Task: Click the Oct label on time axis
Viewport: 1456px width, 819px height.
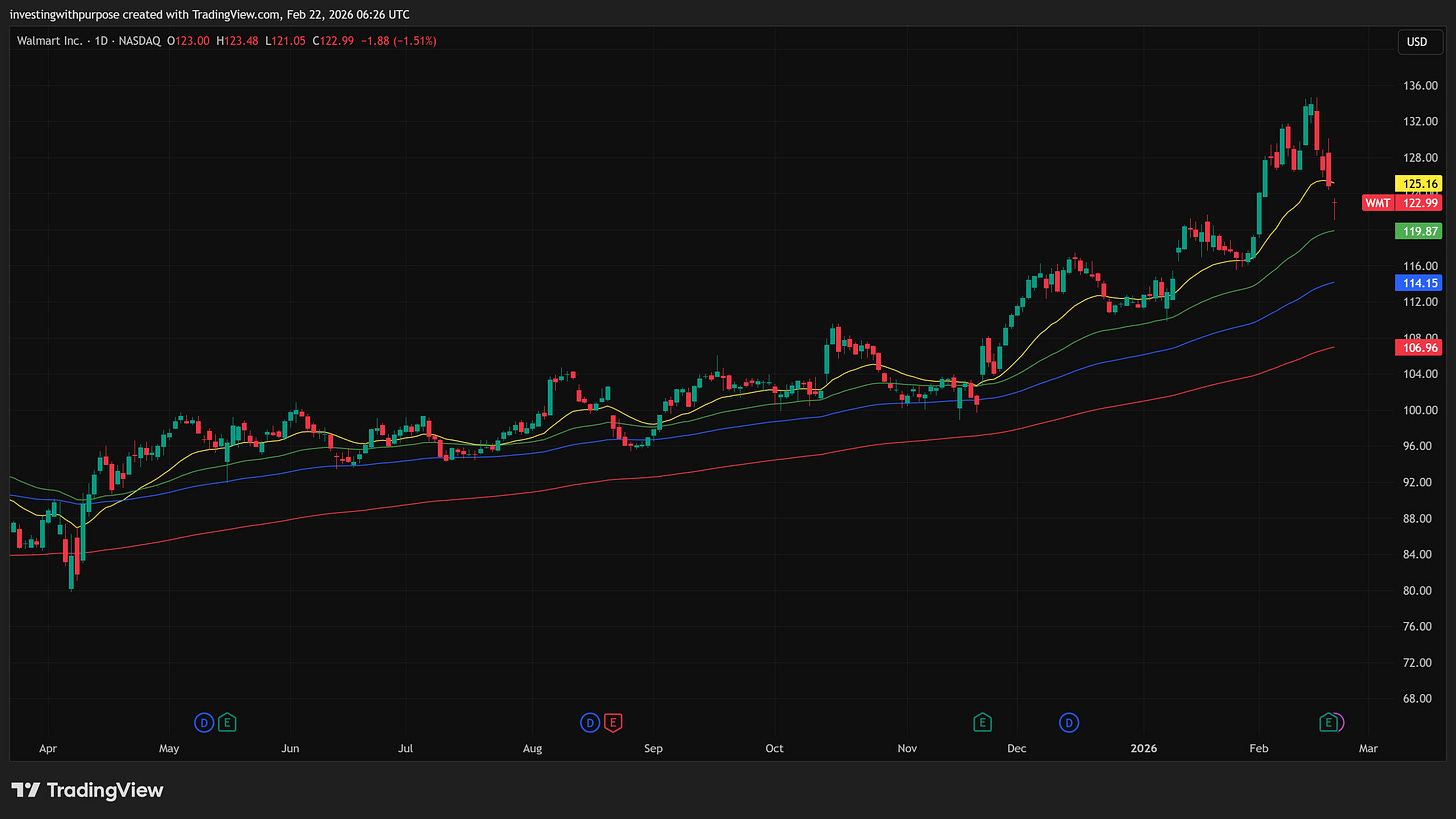Action: (x=774, y=748)
